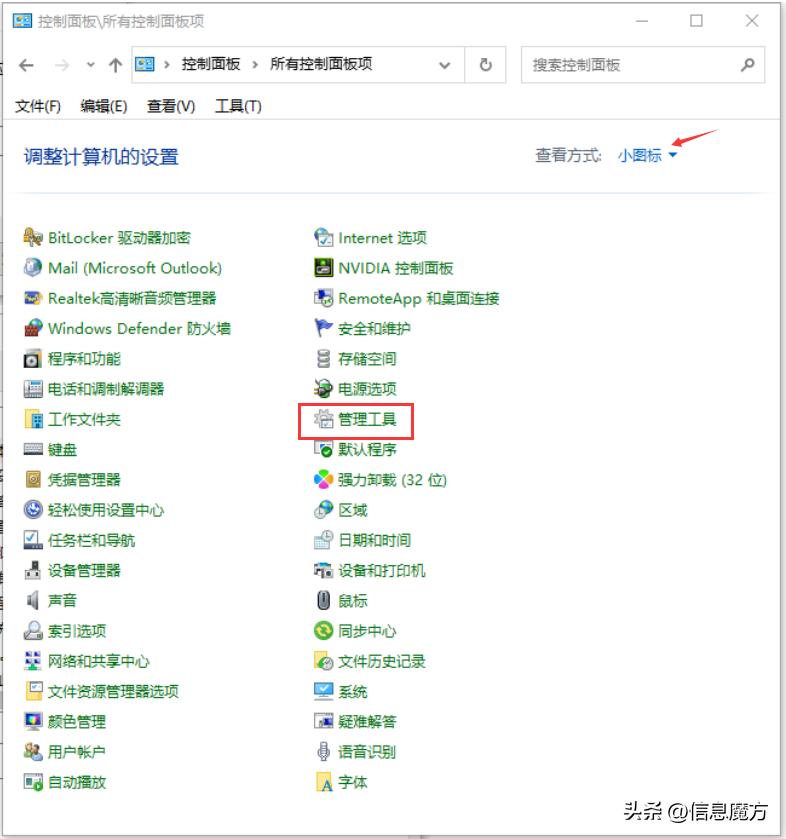
Task: Open 设备和打印机 icon
Action: click(x=323, y=570)
